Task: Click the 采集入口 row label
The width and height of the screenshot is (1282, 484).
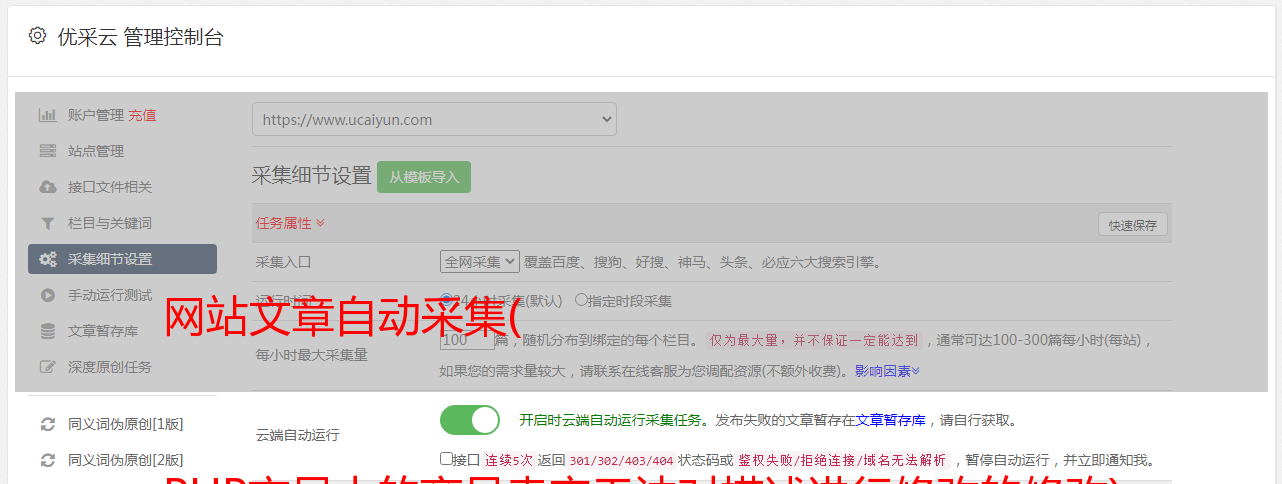Action: point(284,262)
